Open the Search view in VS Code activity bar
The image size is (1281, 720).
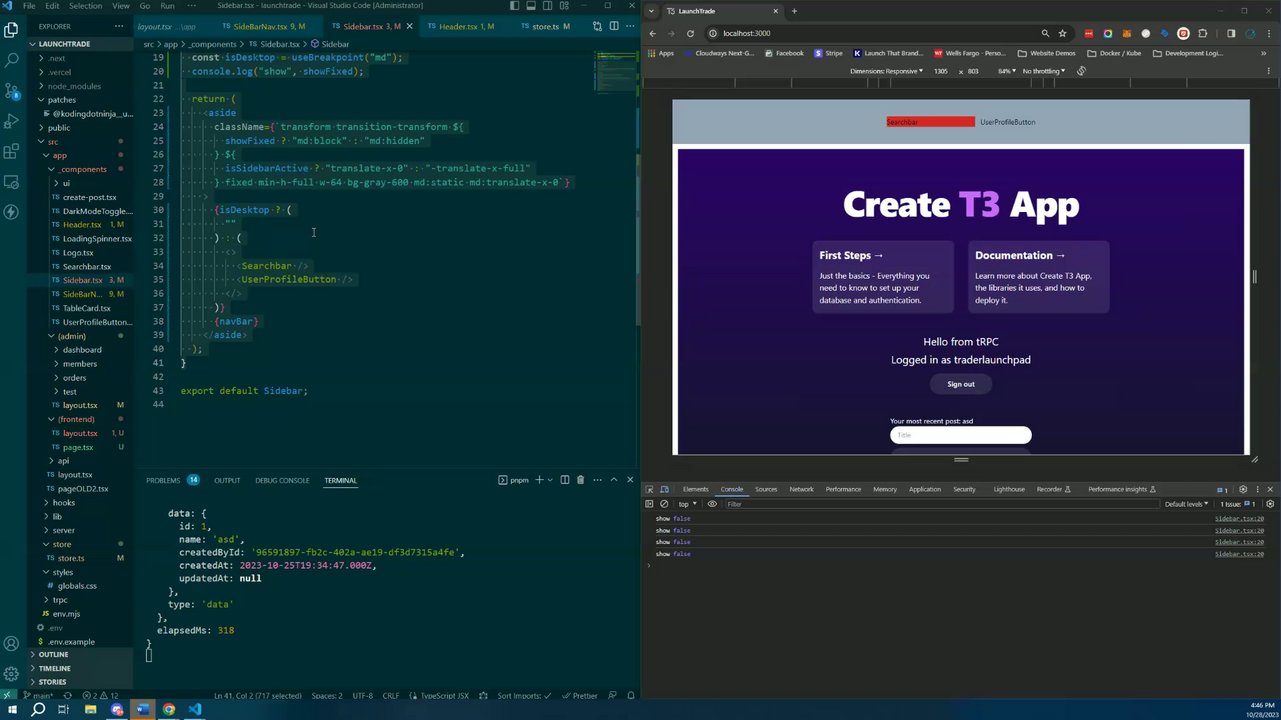(x=12, y=60)
